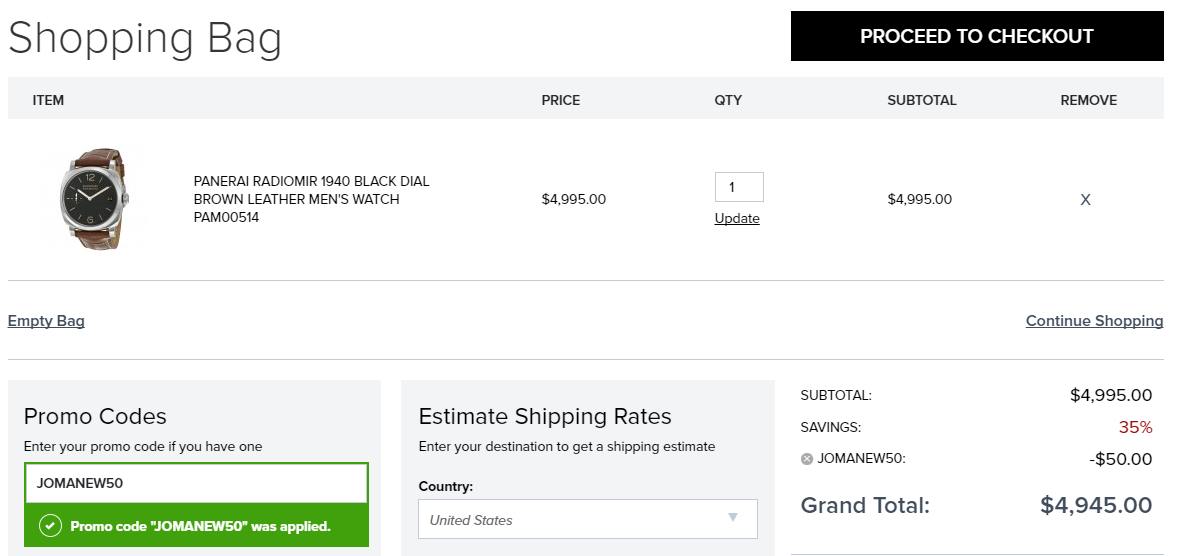
Task: Click the JOMANEW50 label in totals
Action: [x=862, y=458]
